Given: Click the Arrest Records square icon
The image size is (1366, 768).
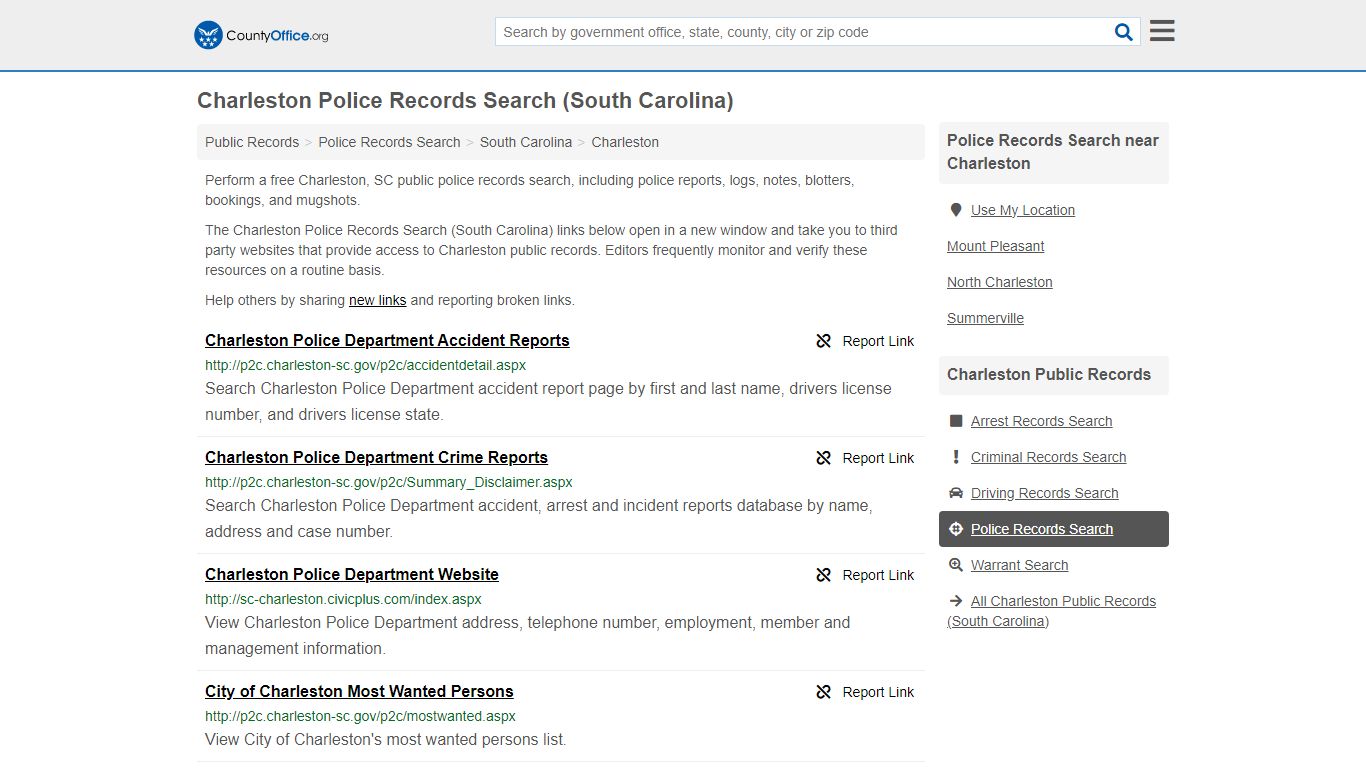Looking at the screenshot, I should [x=956, y=421].
